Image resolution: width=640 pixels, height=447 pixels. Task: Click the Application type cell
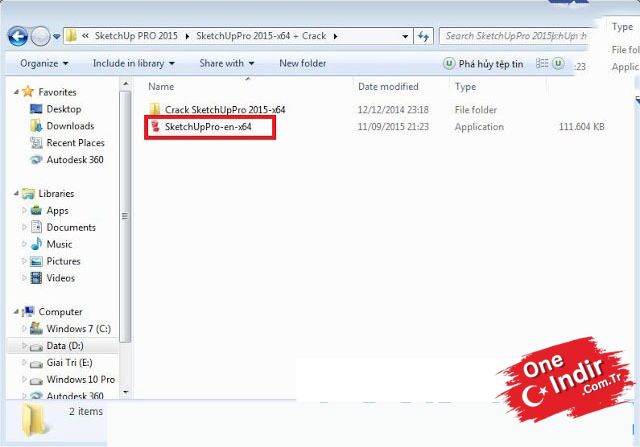[x=479, y=127]
